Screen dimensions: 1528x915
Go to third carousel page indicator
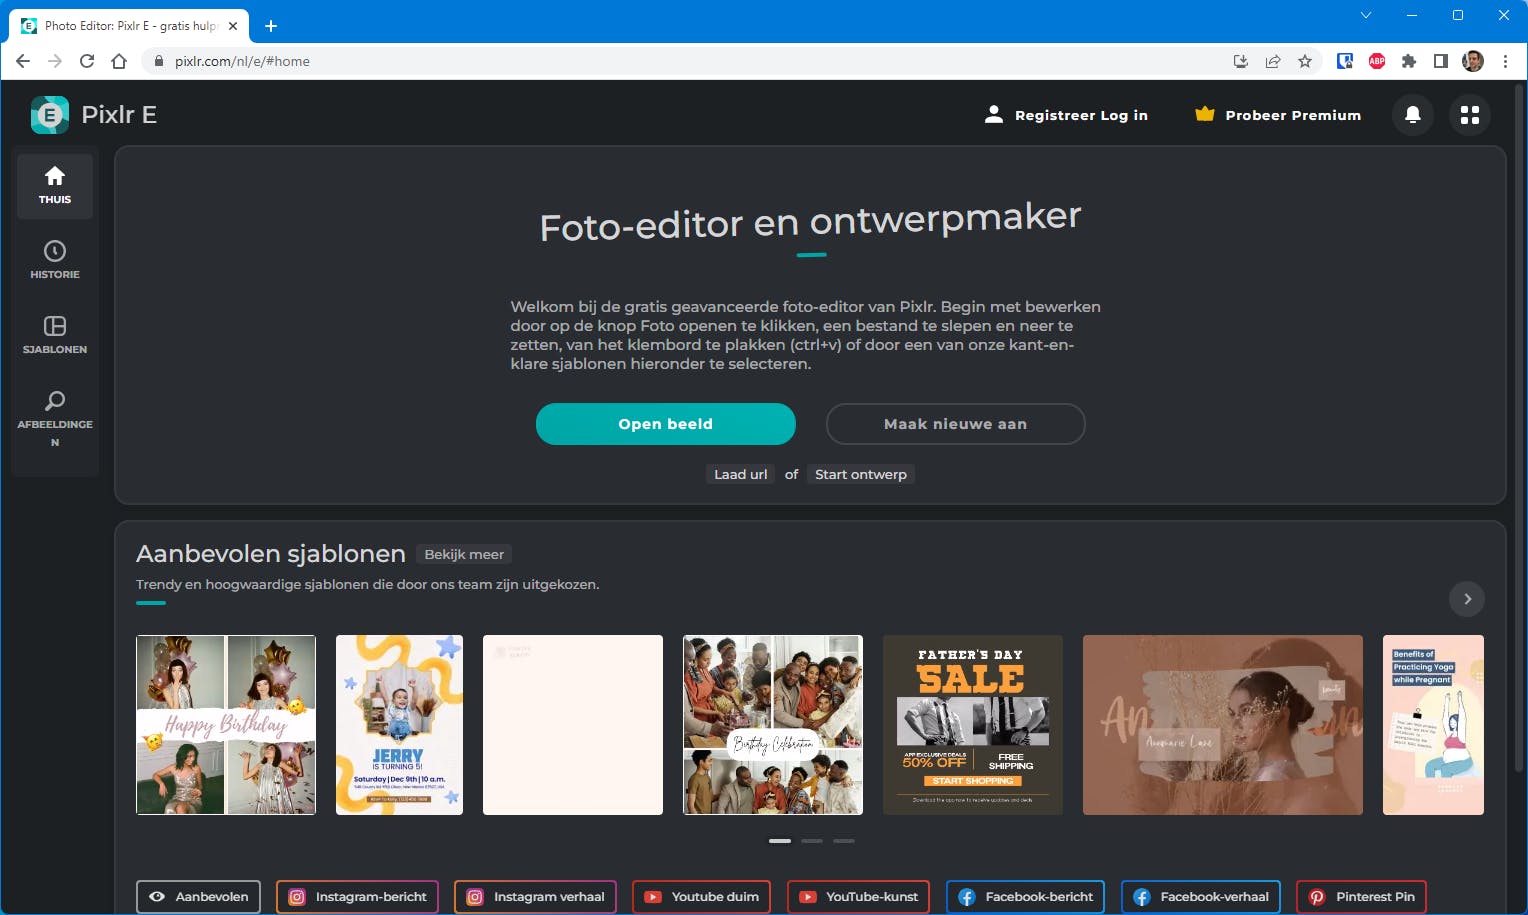click(844, 841)
